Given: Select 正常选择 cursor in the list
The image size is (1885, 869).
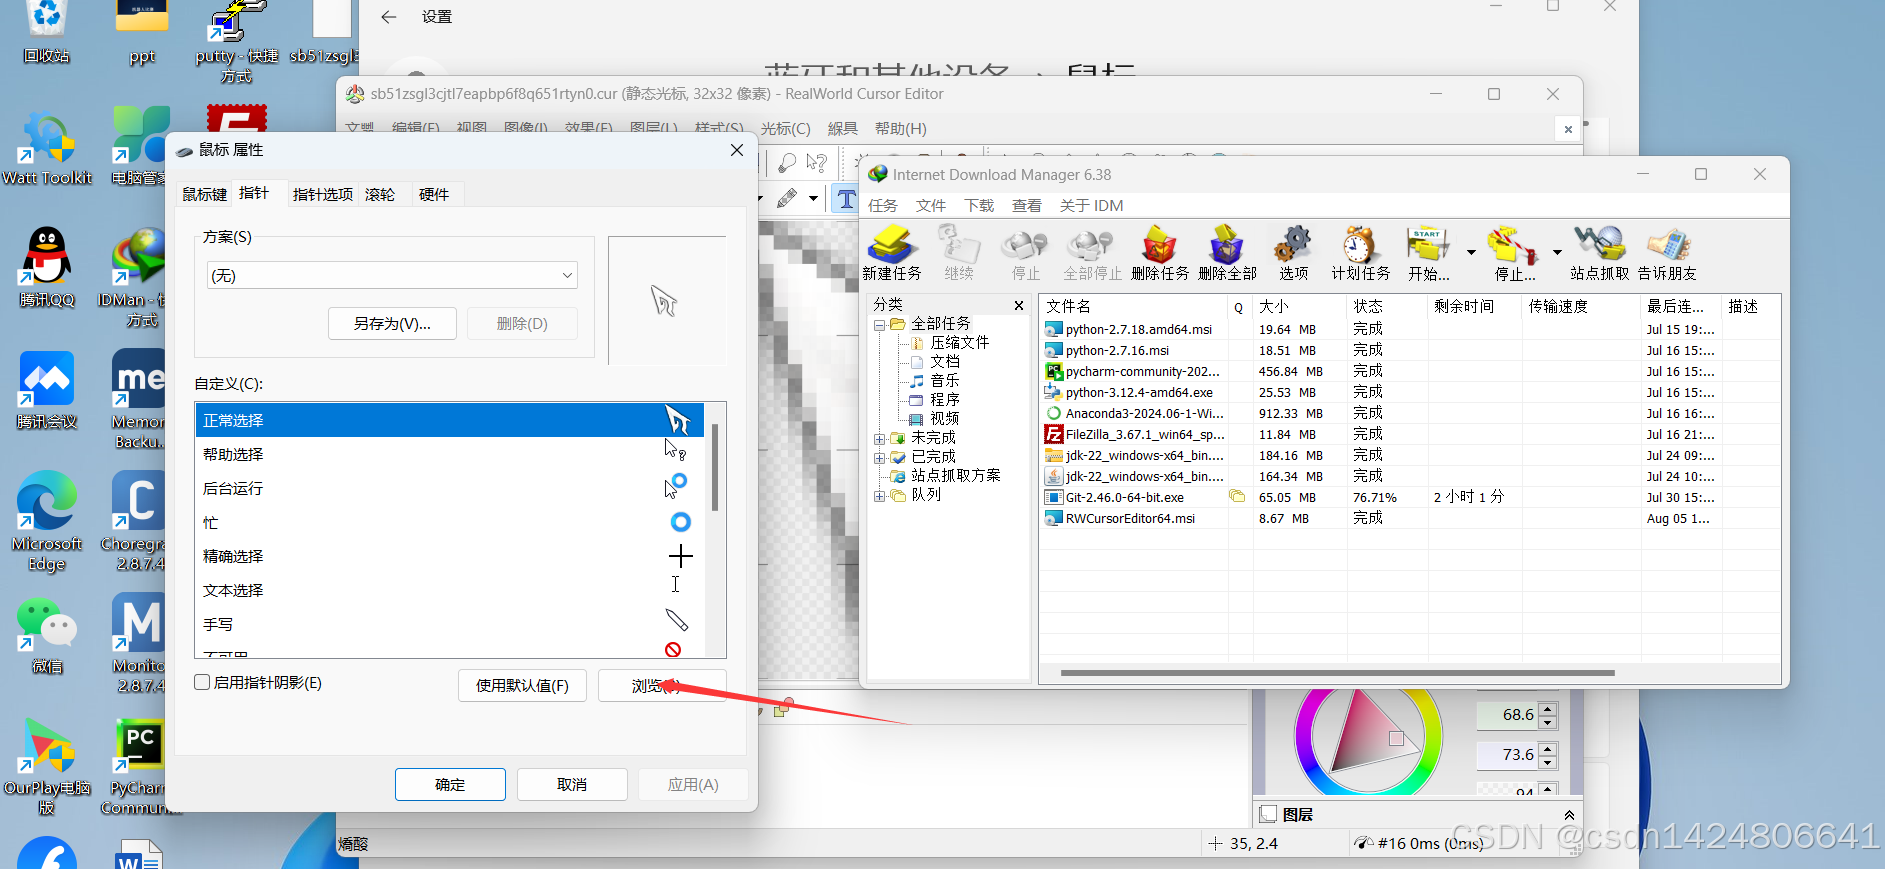Looking at the screenshot, I should tap(449, 420).
